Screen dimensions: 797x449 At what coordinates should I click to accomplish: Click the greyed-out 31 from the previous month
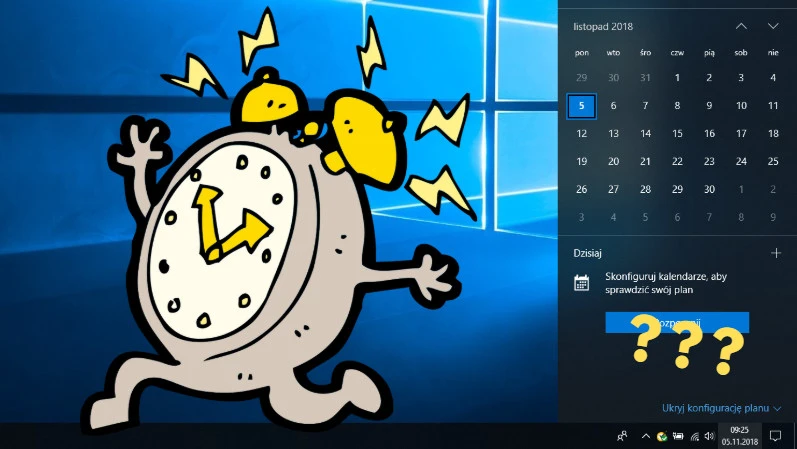[646, 78]
